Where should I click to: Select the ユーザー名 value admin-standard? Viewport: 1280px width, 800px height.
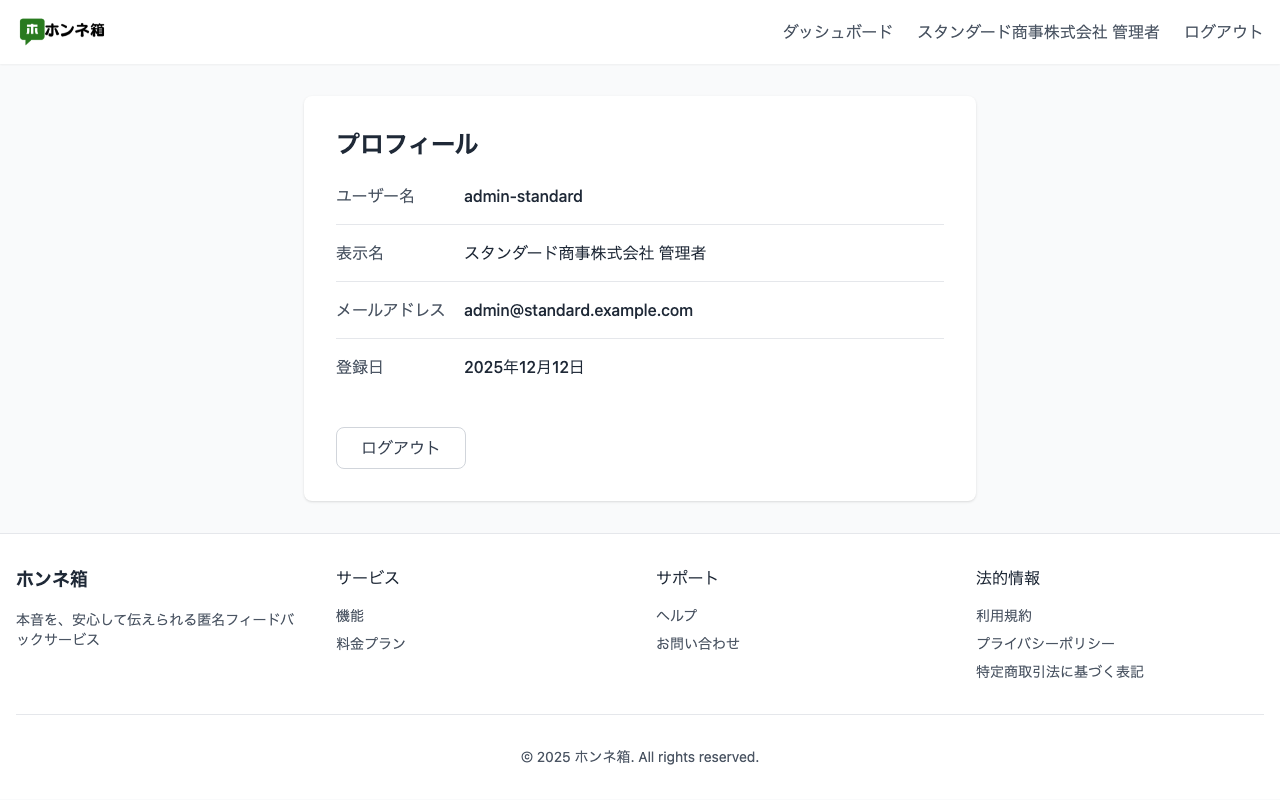(523, 196)
